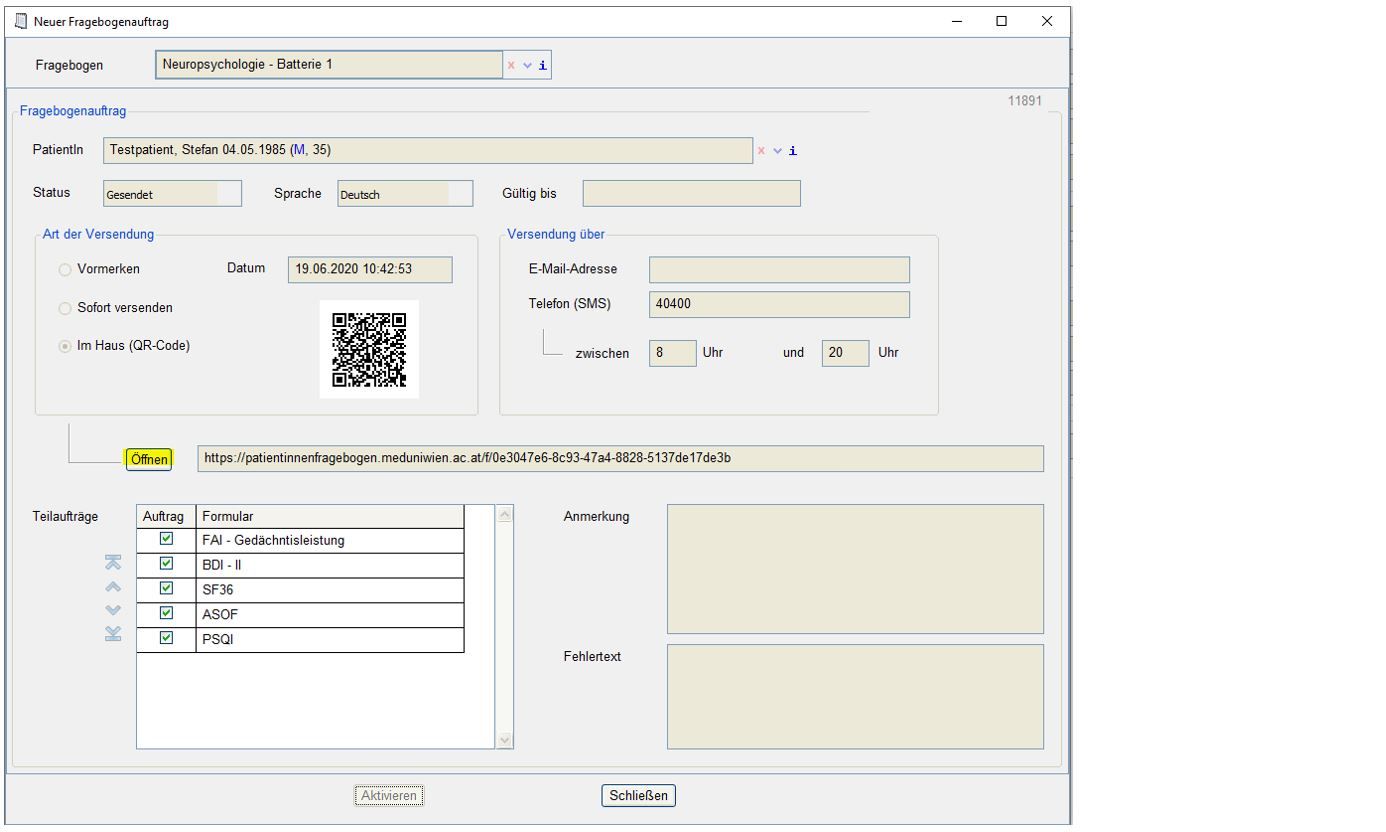
Task: Toggle the PSQI Auftrag checkbox
Action: coord(166,638)
